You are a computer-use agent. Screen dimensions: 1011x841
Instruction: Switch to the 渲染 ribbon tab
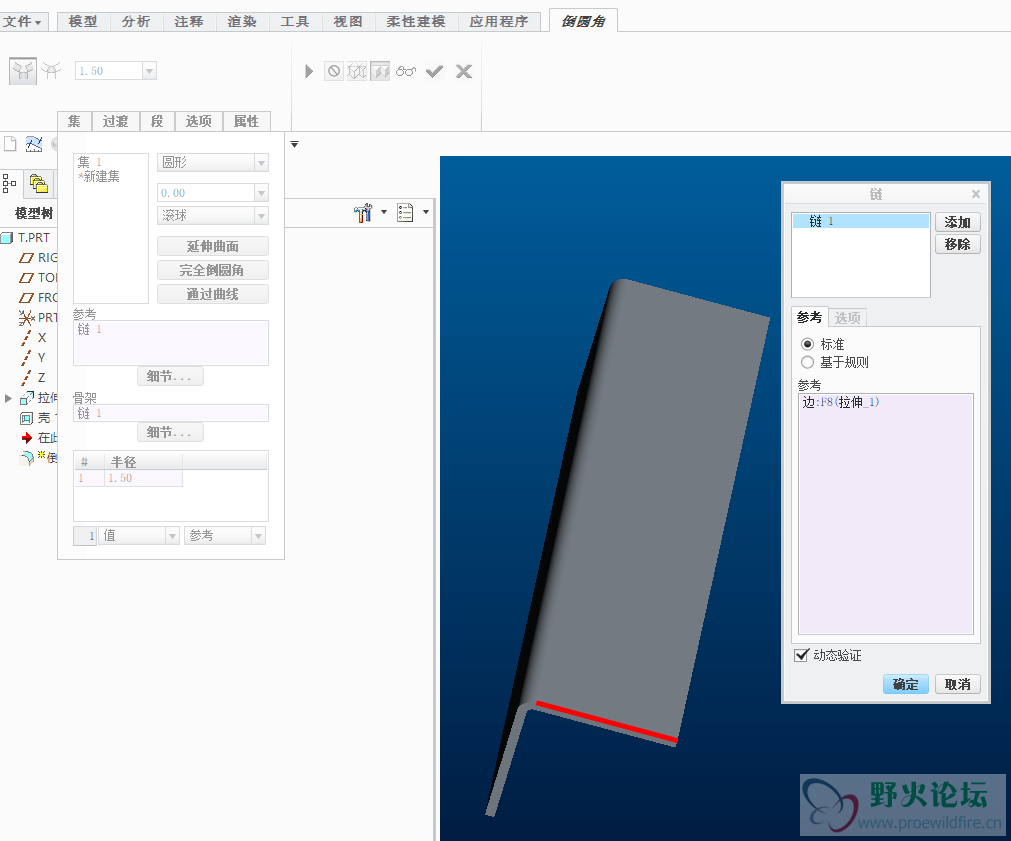[242, 21]
